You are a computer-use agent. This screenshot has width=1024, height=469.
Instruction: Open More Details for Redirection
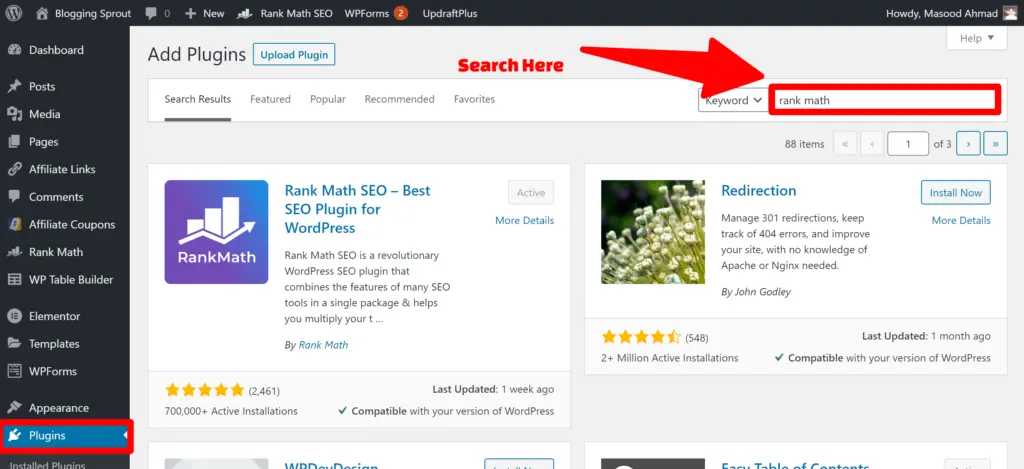coord(961,221)
